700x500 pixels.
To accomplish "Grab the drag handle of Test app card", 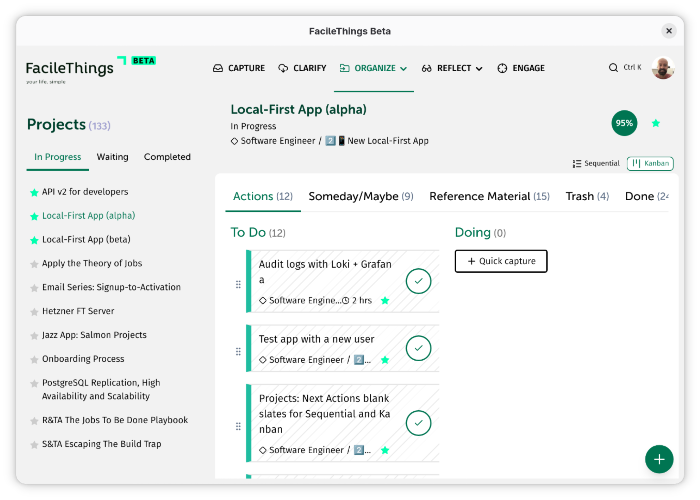I will (x=238, y=351).
